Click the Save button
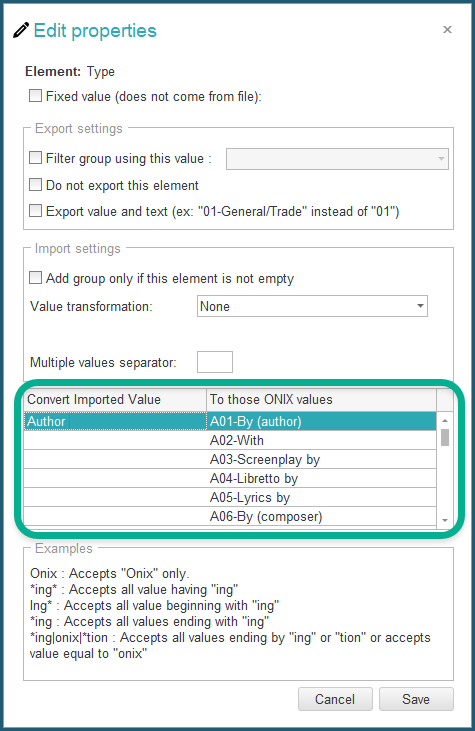The width and height of the screenshot is (475, 731). pyautogui.click(x=416, y=699)
